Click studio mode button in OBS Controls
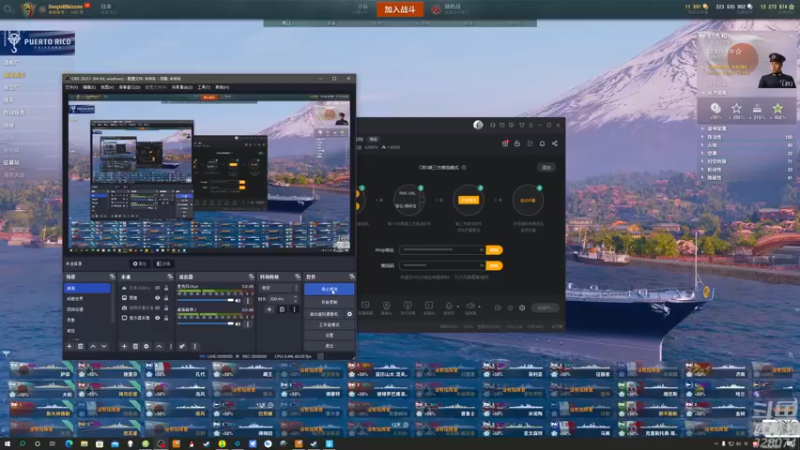This screenshot has height=450, width=800. click(x=329, y=324)
